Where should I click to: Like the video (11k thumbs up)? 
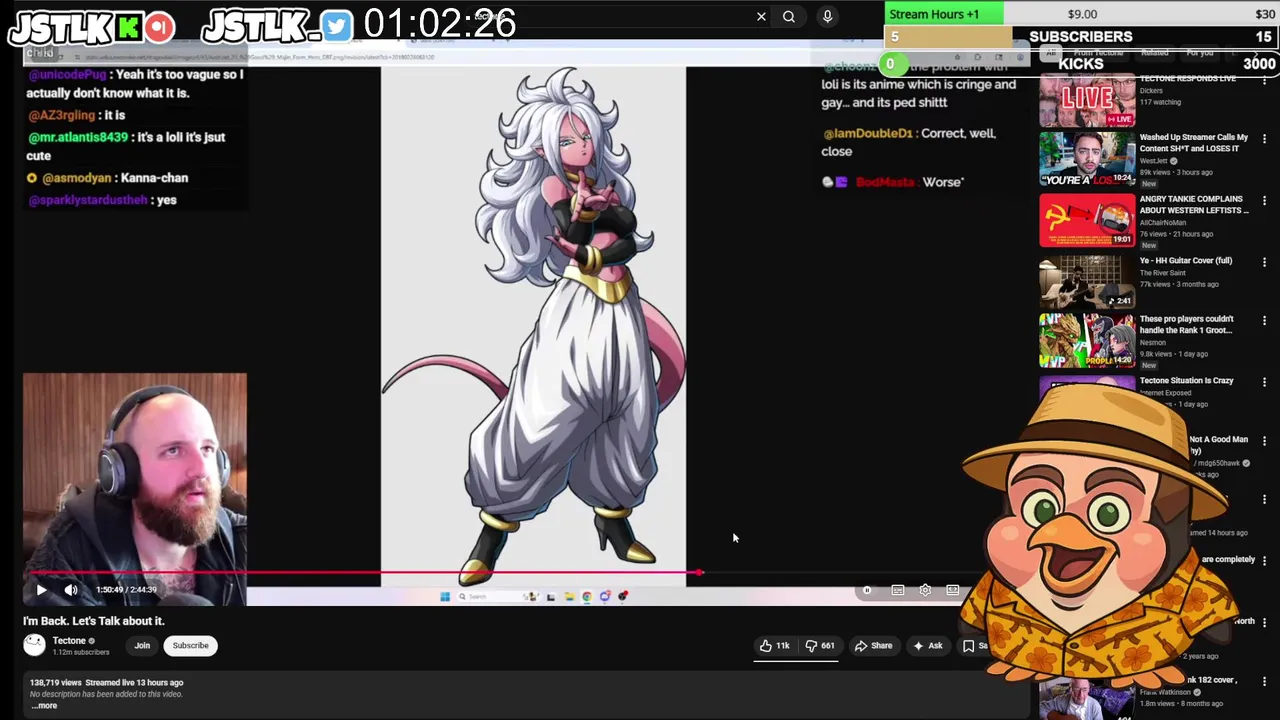click(775, 646)
